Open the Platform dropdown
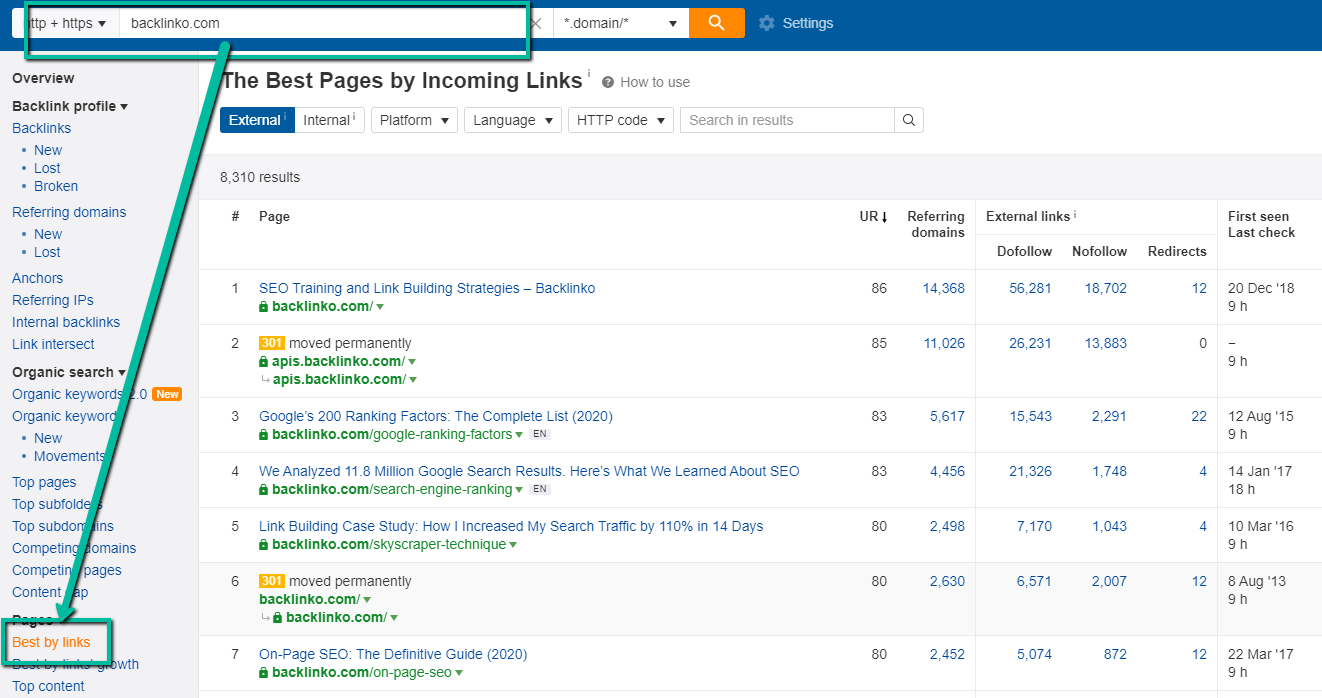The width and height of the screenshot is (1322, 698). point(414,120)
